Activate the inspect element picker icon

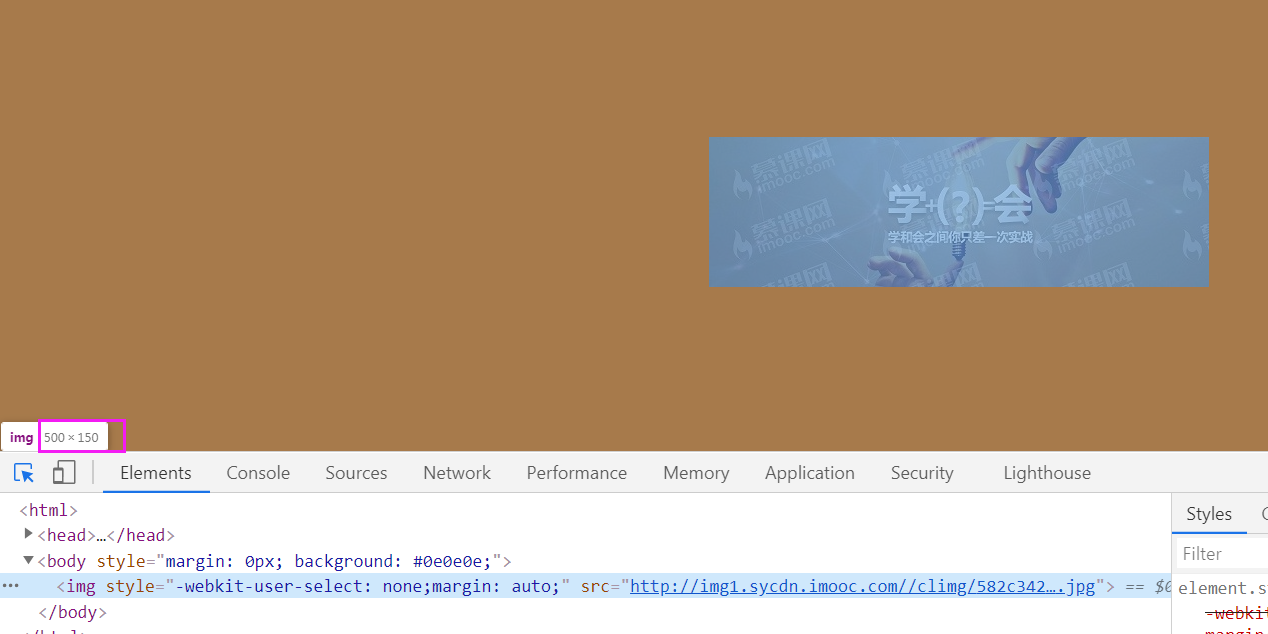tap(24, 473)
